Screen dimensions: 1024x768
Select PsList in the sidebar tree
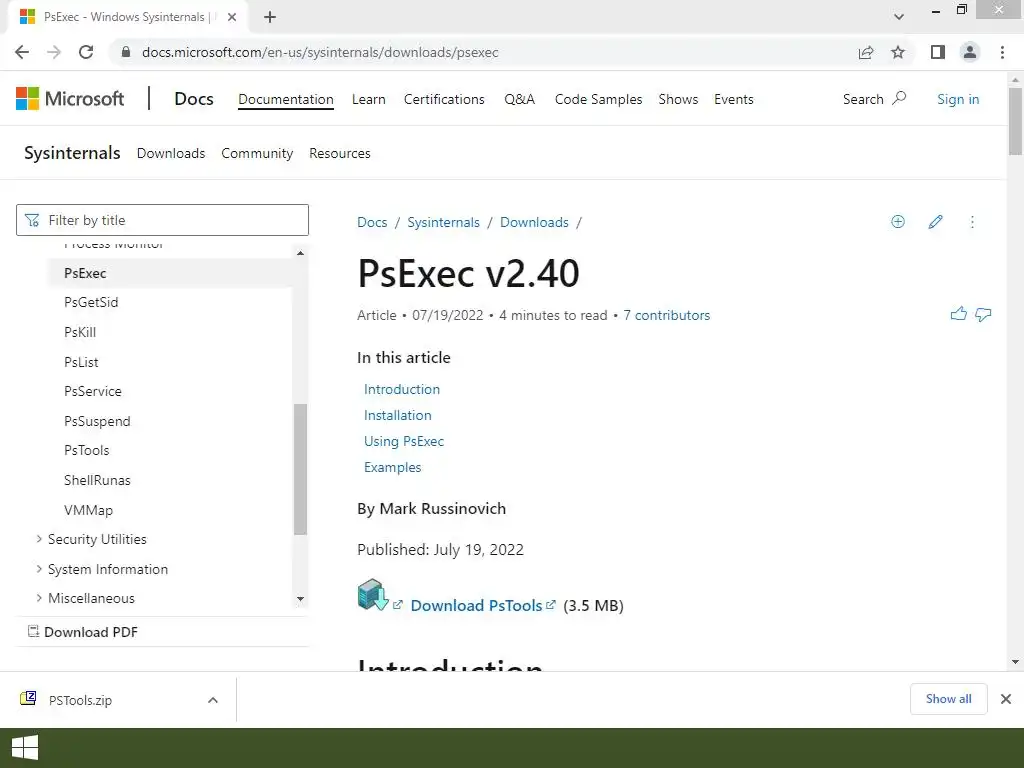pyautogui.click(x=81, y=362)
